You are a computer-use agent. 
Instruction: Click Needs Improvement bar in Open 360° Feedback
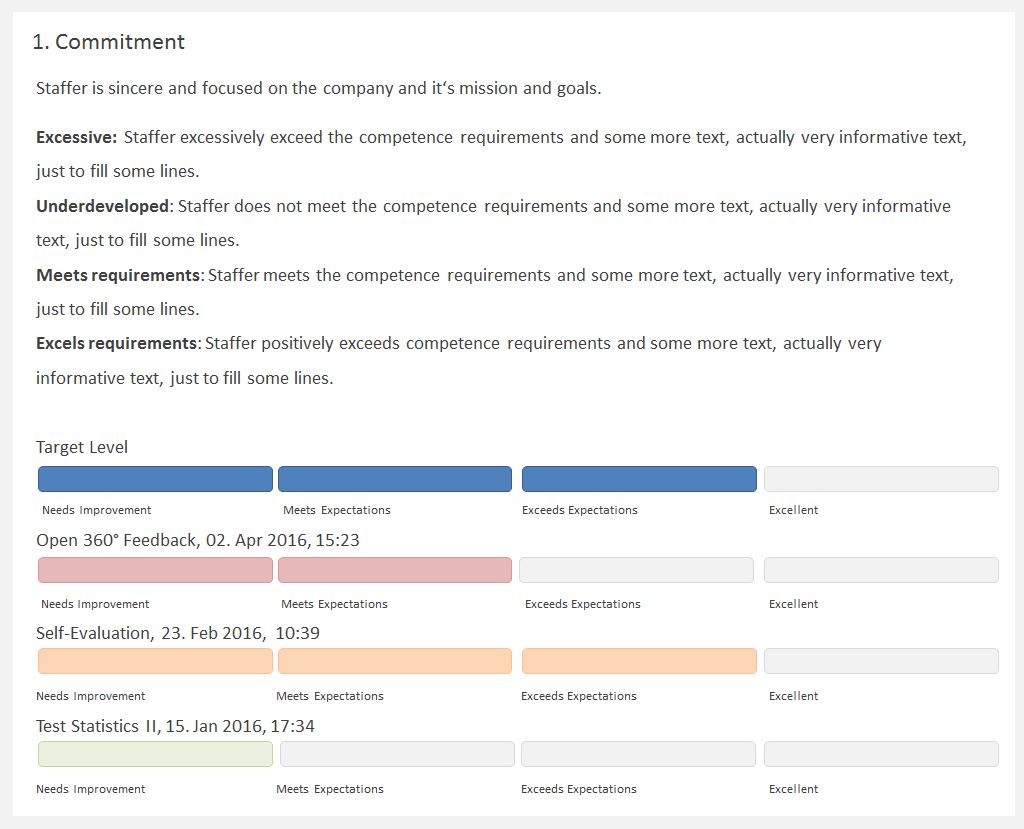pos(155,570)
